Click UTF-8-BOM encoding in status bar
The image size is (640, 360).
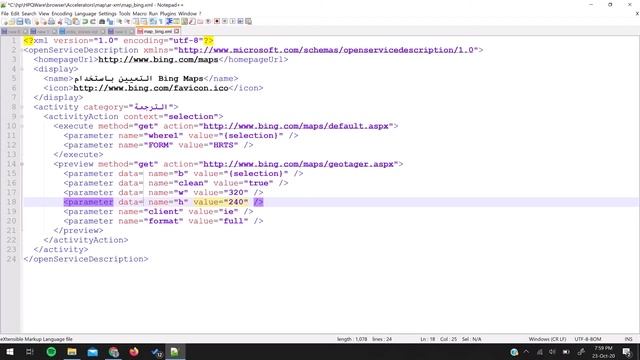point(588,339)
